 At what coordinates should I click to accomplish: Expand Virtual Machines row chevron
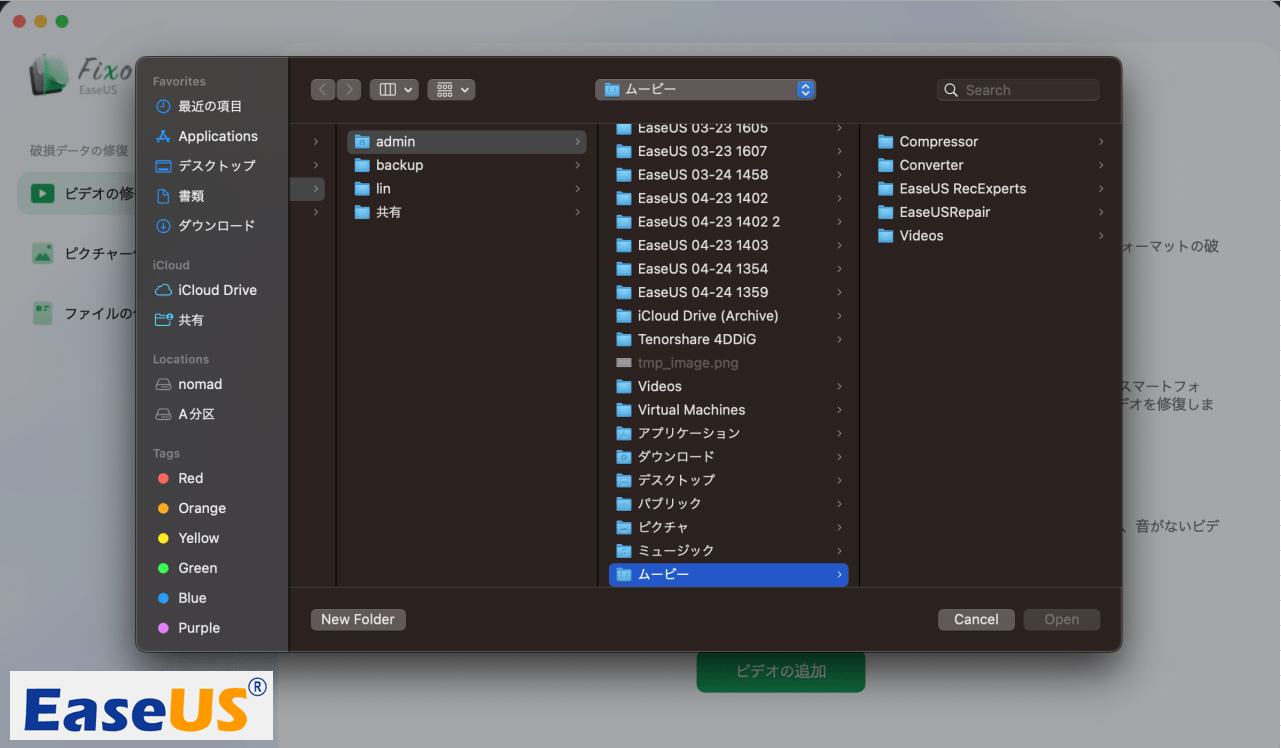839,410
